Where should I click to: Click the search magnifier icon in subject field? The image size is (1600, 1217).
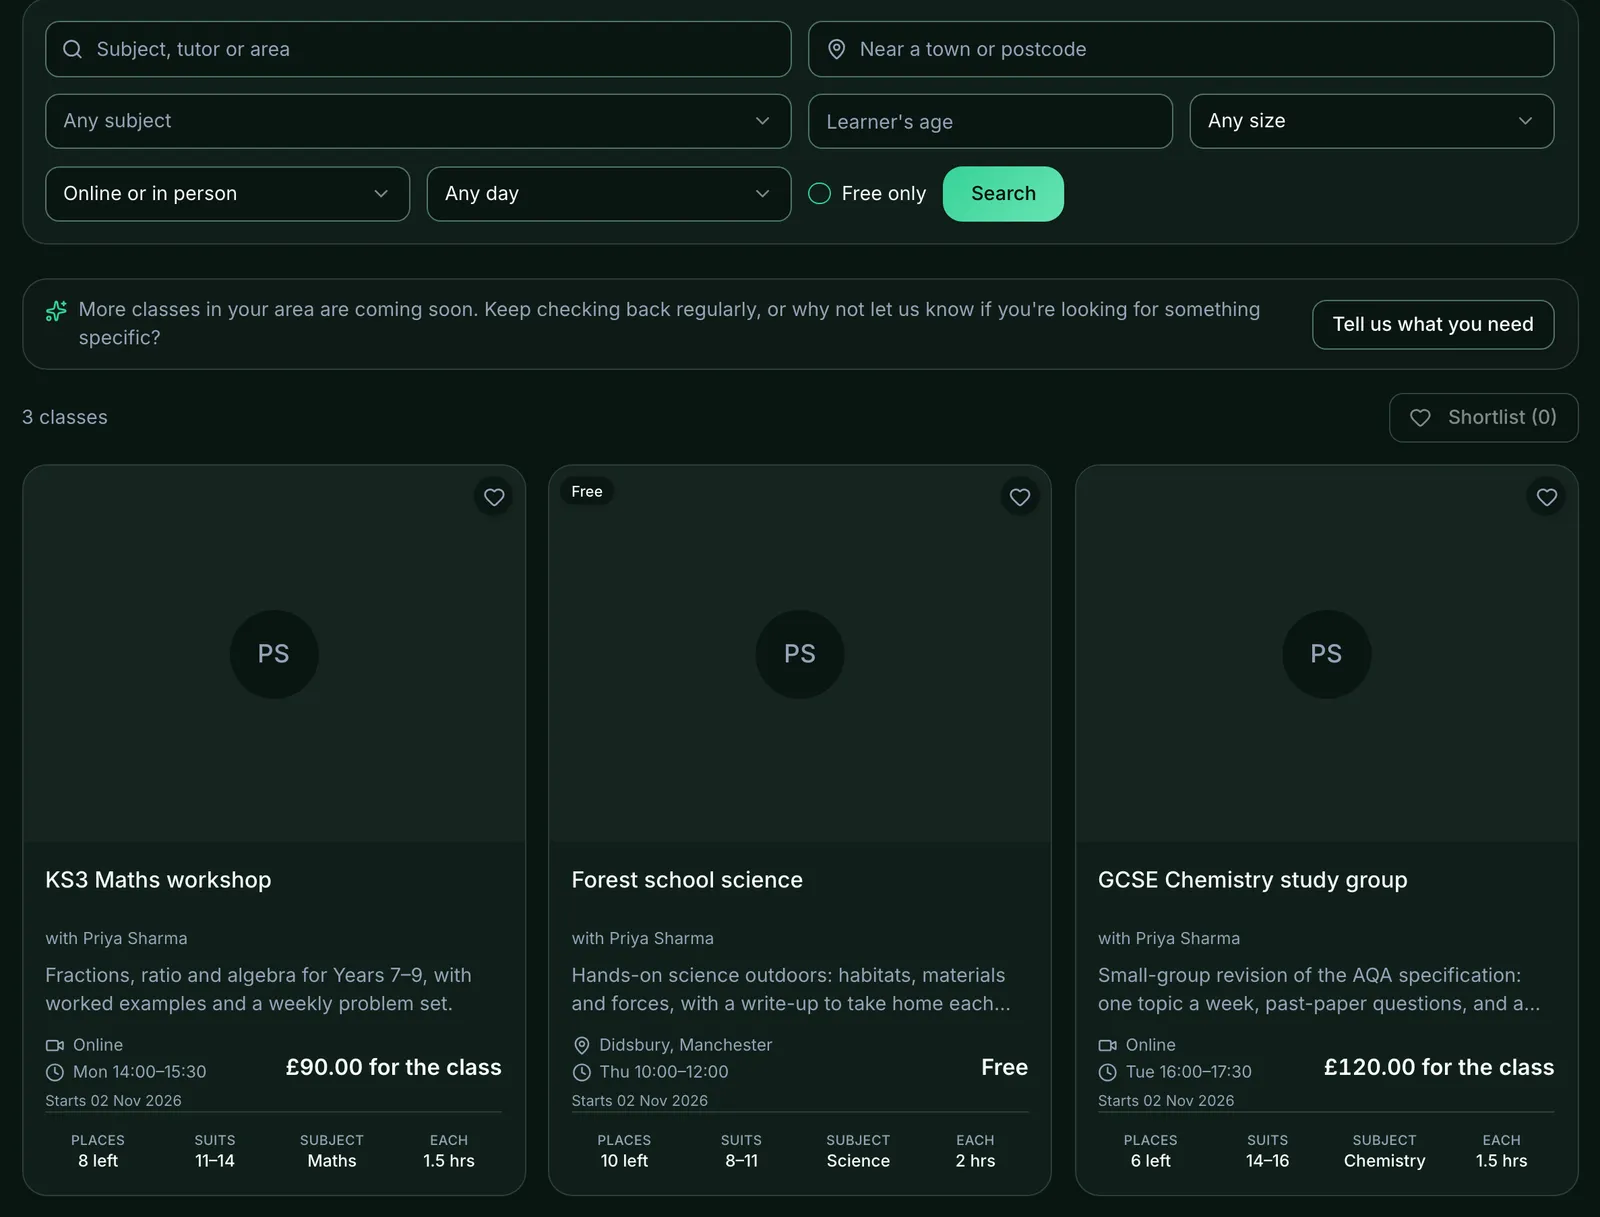(x=73, y=49)
